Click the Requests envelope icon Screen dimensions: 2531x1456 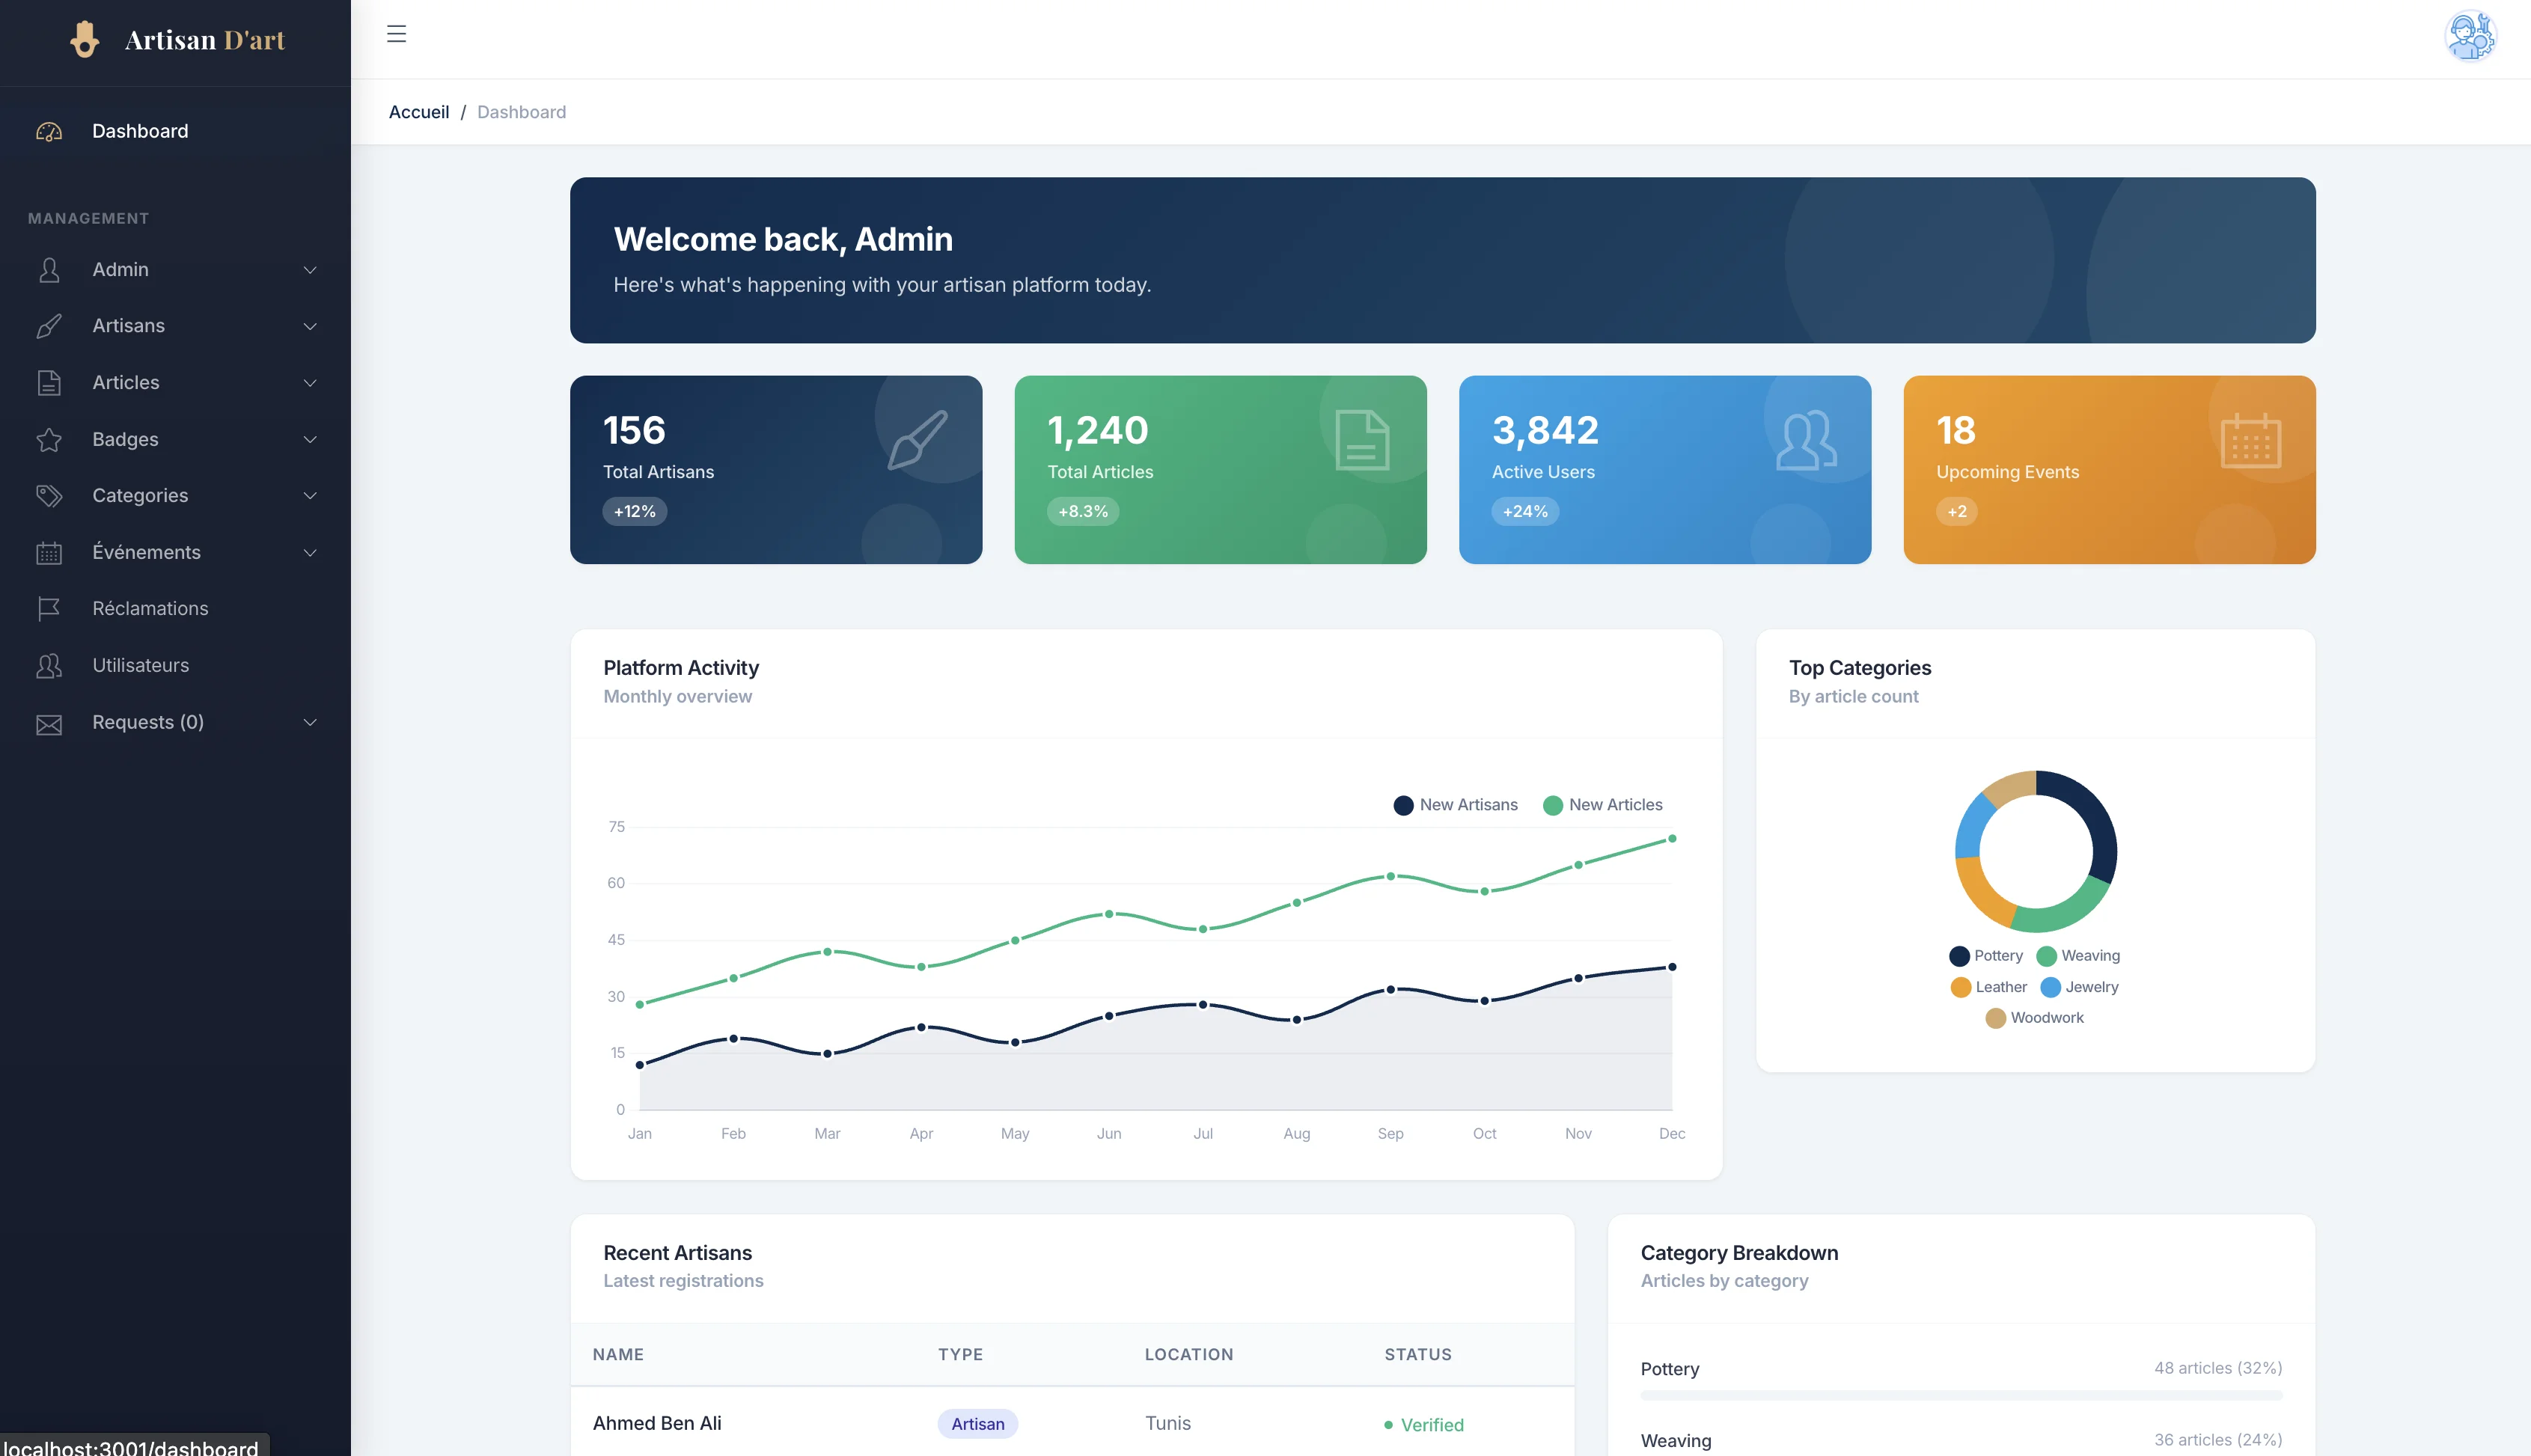49,723
